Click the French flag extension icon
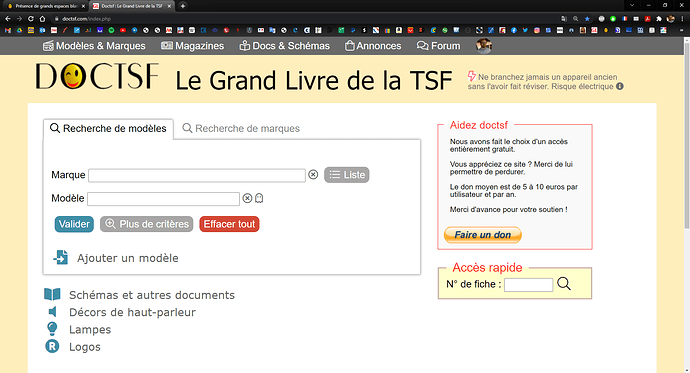690x373 pixels. point(624,19)
